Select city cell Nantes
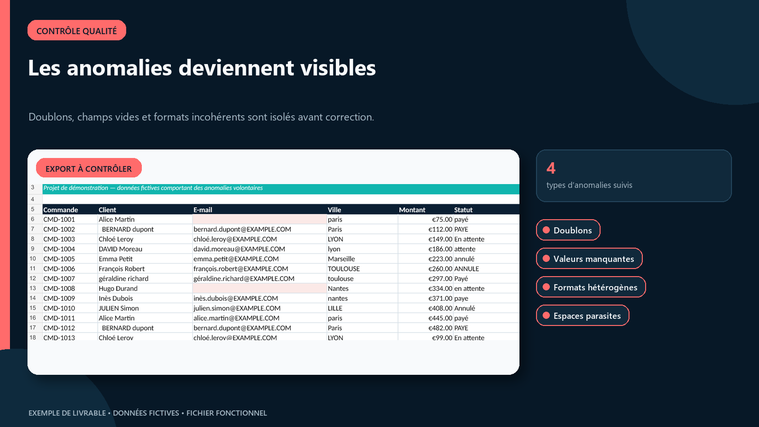 [362, 288]
